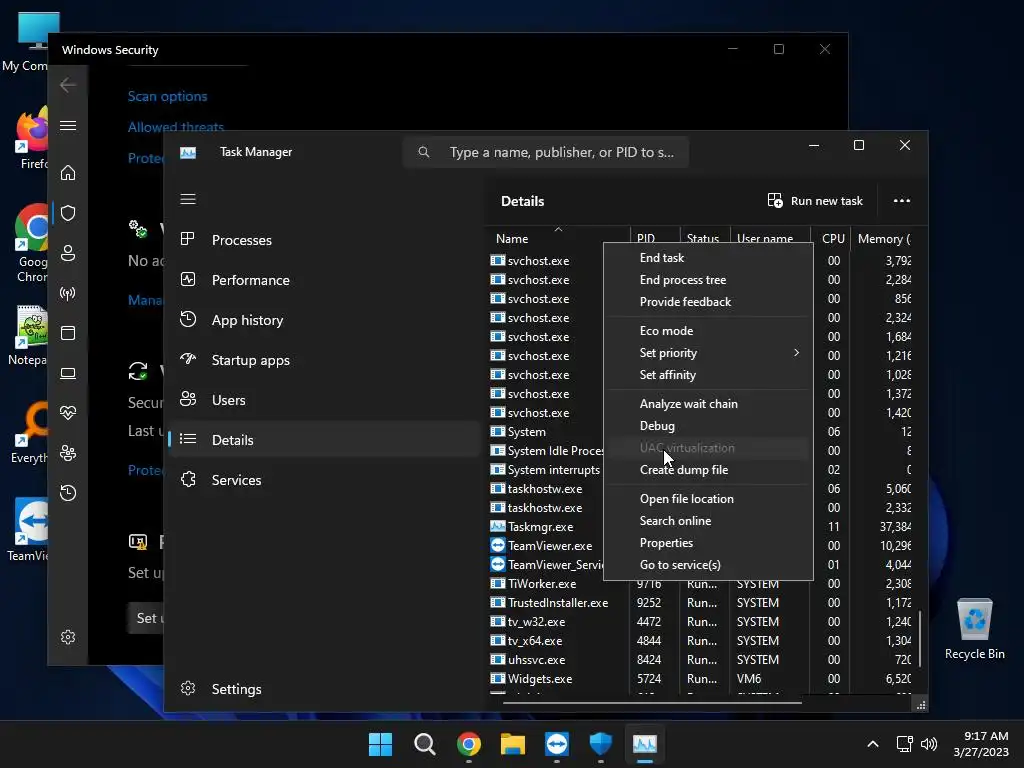Toggle Task Manager hamburger navigation menu

[x=188, y=199]
